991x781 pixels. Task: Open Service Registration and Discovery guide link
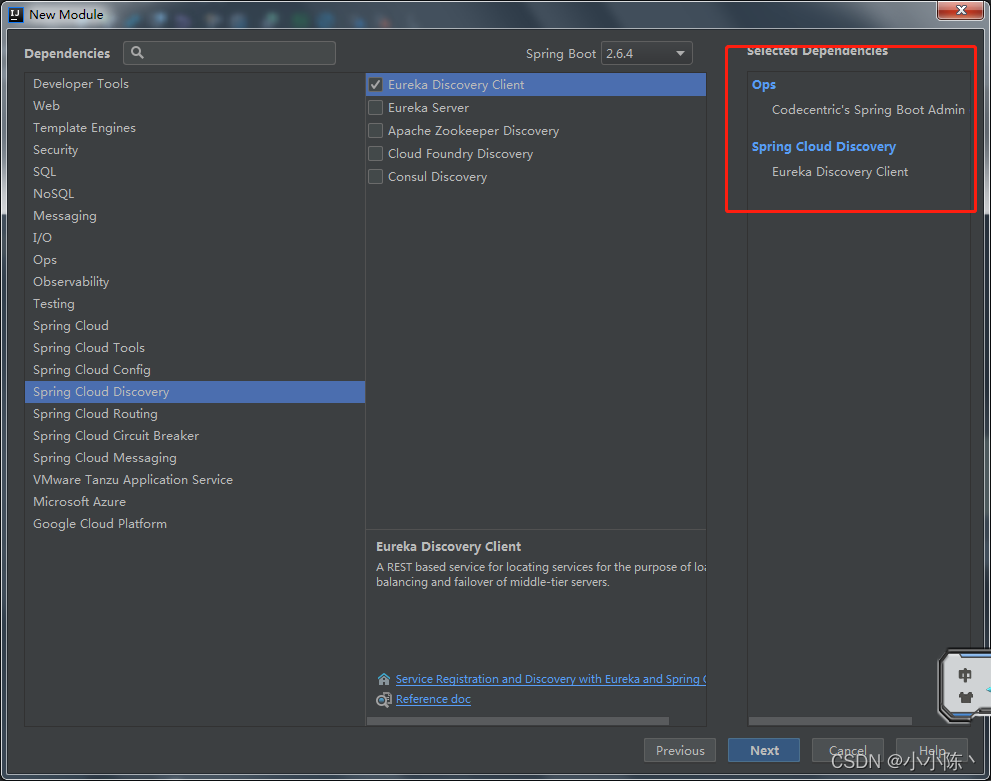point(550,679)
